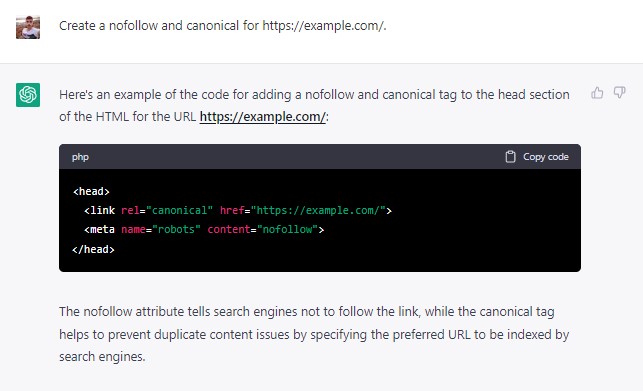Click the user prompt about nofollow and canonical

tap(223, 26)
